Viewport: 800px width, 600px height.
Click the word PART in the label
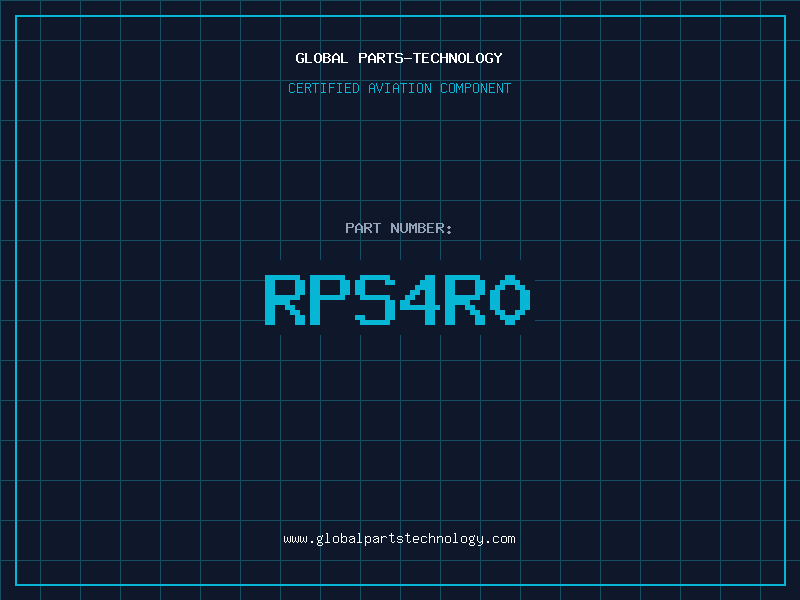click(x=363, y=228)
